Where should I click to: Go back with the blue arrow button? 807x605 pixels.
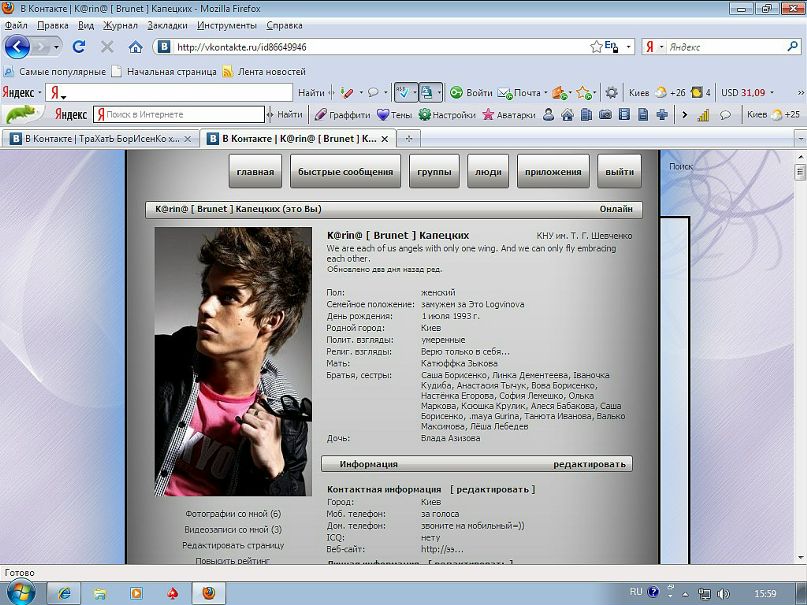tap(16, 47)
